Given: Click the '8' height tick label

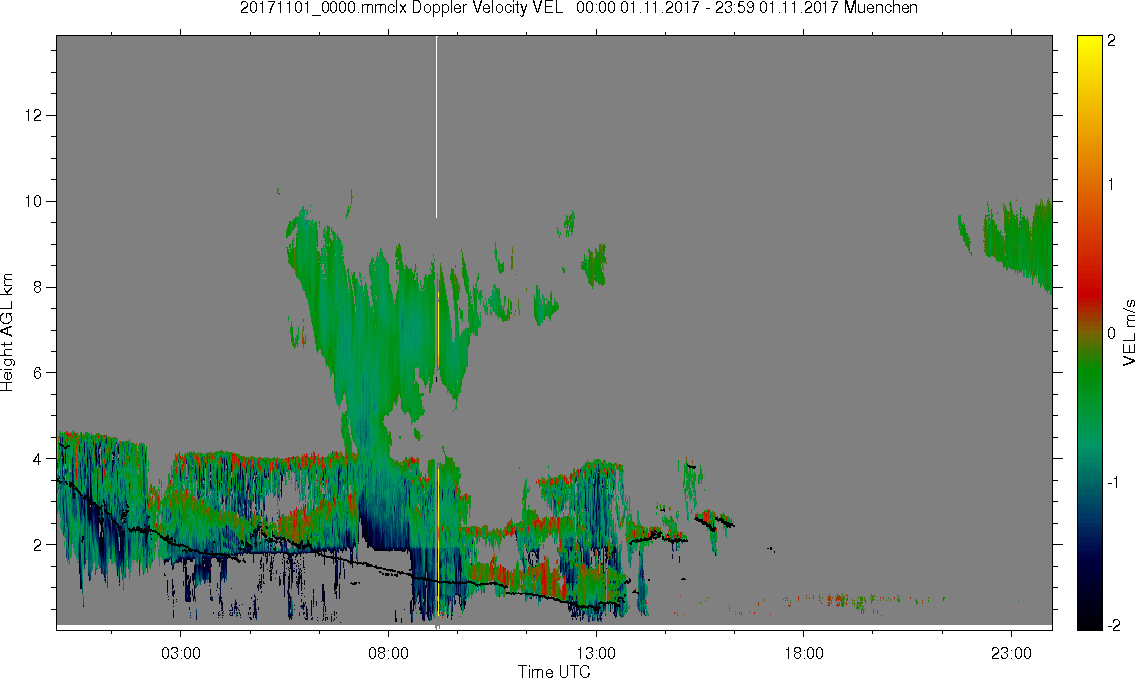Looking at the screenshot, I should (38, 287).
